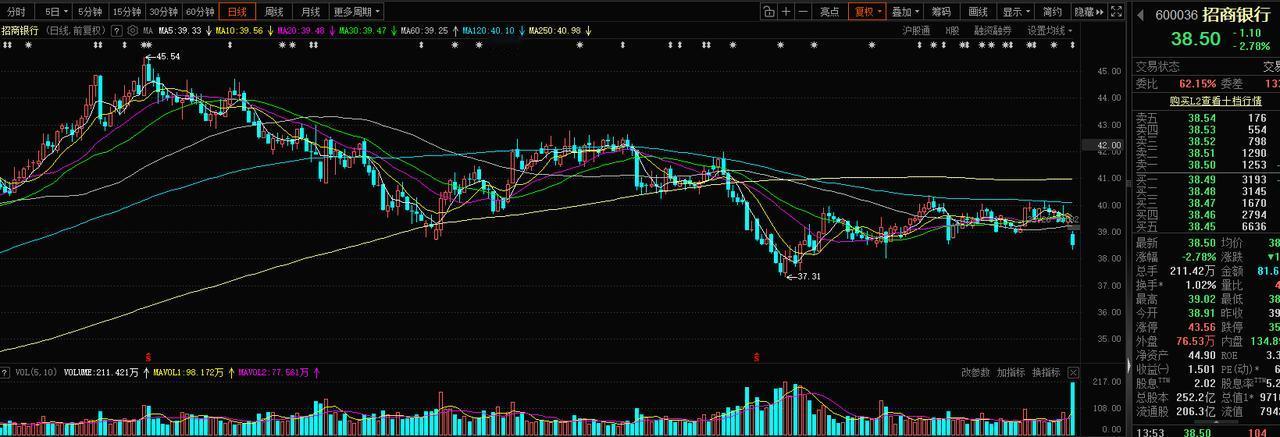Viewport: 1280px width, 437px height.
Task: Click the MA30:39.47 indicator label
Action: click(363, 31)
